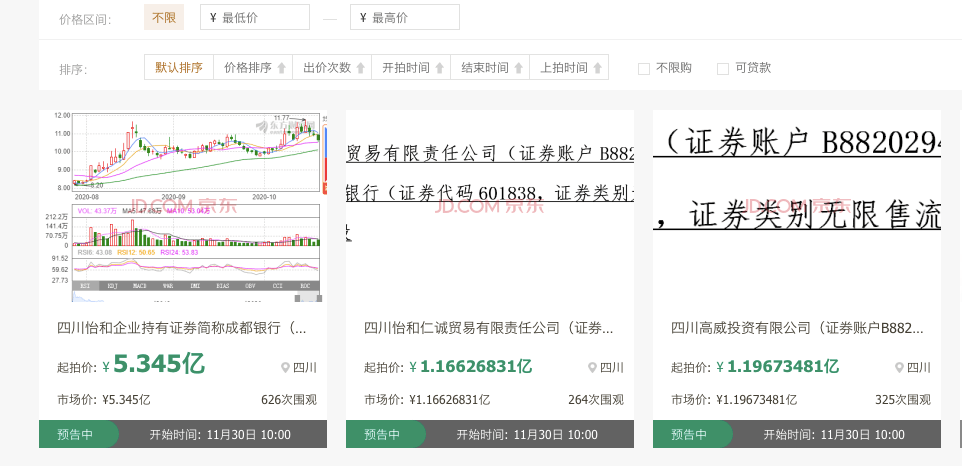Click the 325次围观 view count
Viewport: 962px width, 466px height.
pos(902,400)
